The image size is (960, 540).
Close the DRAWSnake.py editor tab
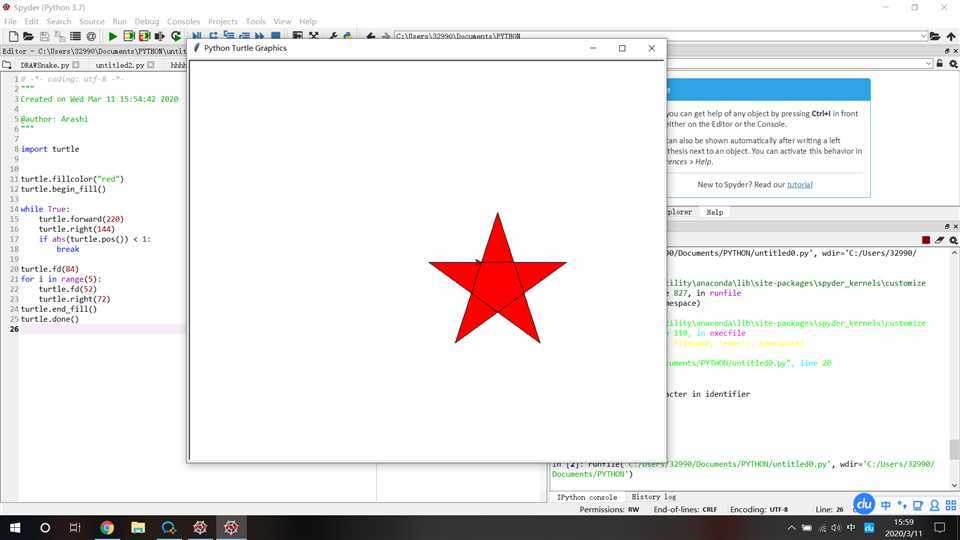(76, 65)
